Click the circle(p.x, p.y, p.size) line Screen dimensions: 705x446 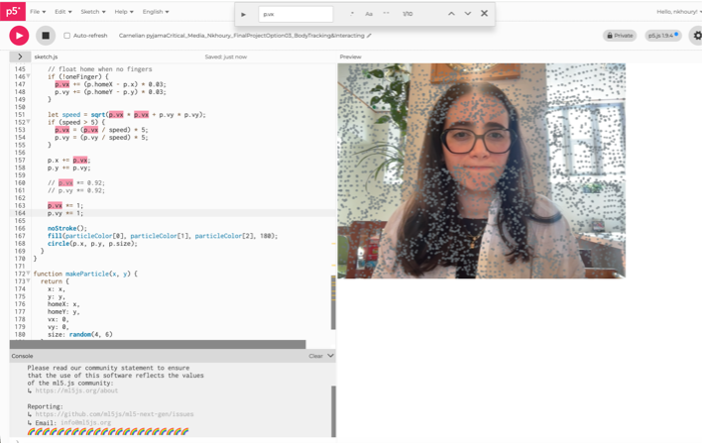[x=92, y=244]
